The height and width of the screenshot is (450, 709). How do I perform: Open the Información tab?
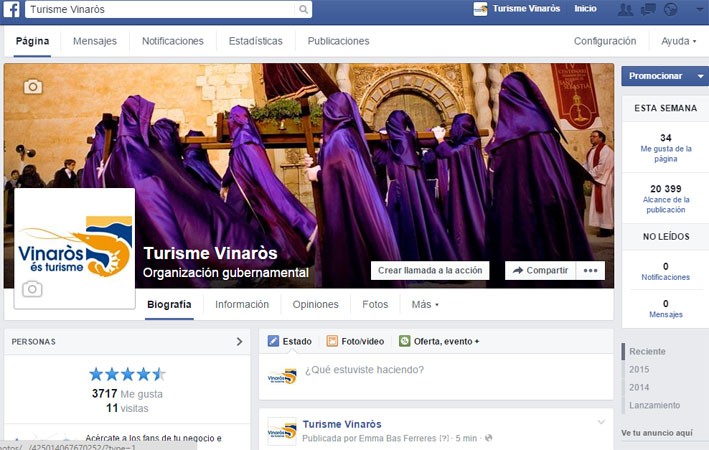click(242, 304)
